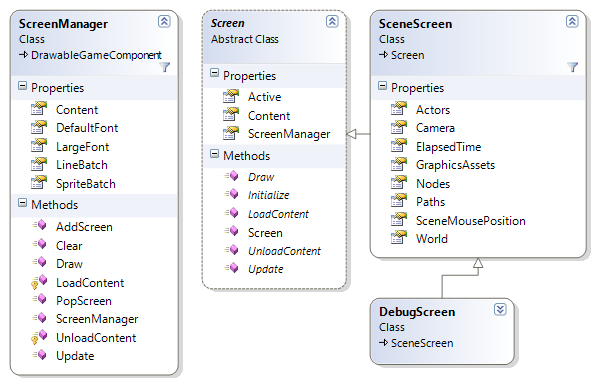
Task: Click the UnloadContent method in Screen class
Action: (x=284, y=251)
